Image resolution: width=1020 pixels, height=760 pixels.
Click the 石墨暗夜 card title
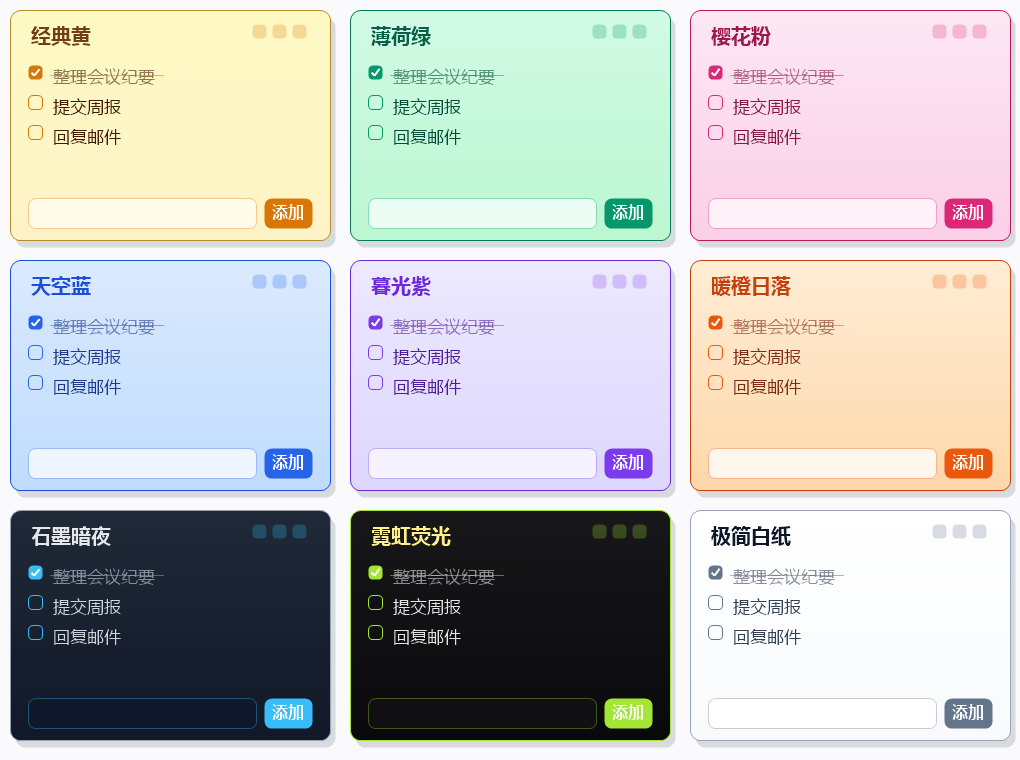[x=71, y=536]
